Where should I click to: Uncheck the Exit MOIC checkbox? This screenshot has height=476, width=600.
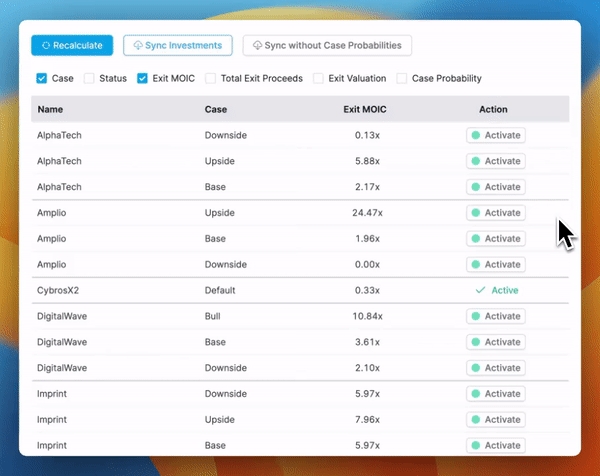coord(143,78)
